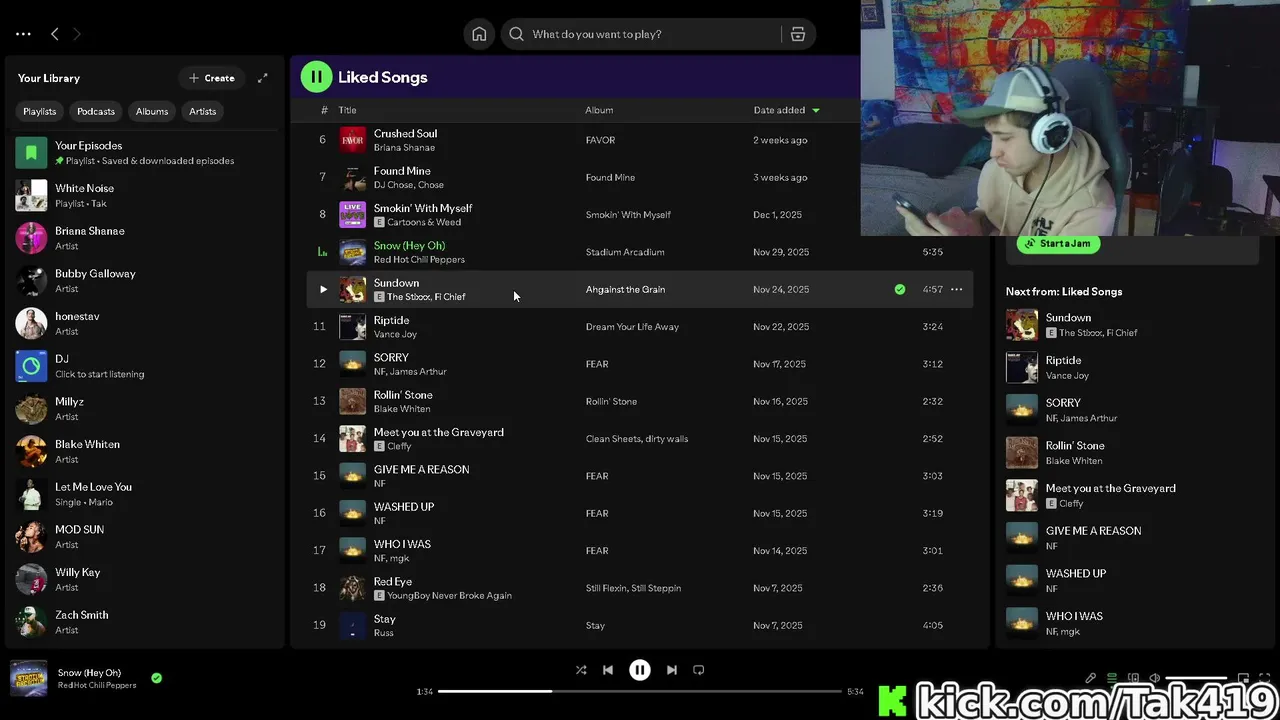
Task: Expand Your Library to full view
Action: pos(262,78)
